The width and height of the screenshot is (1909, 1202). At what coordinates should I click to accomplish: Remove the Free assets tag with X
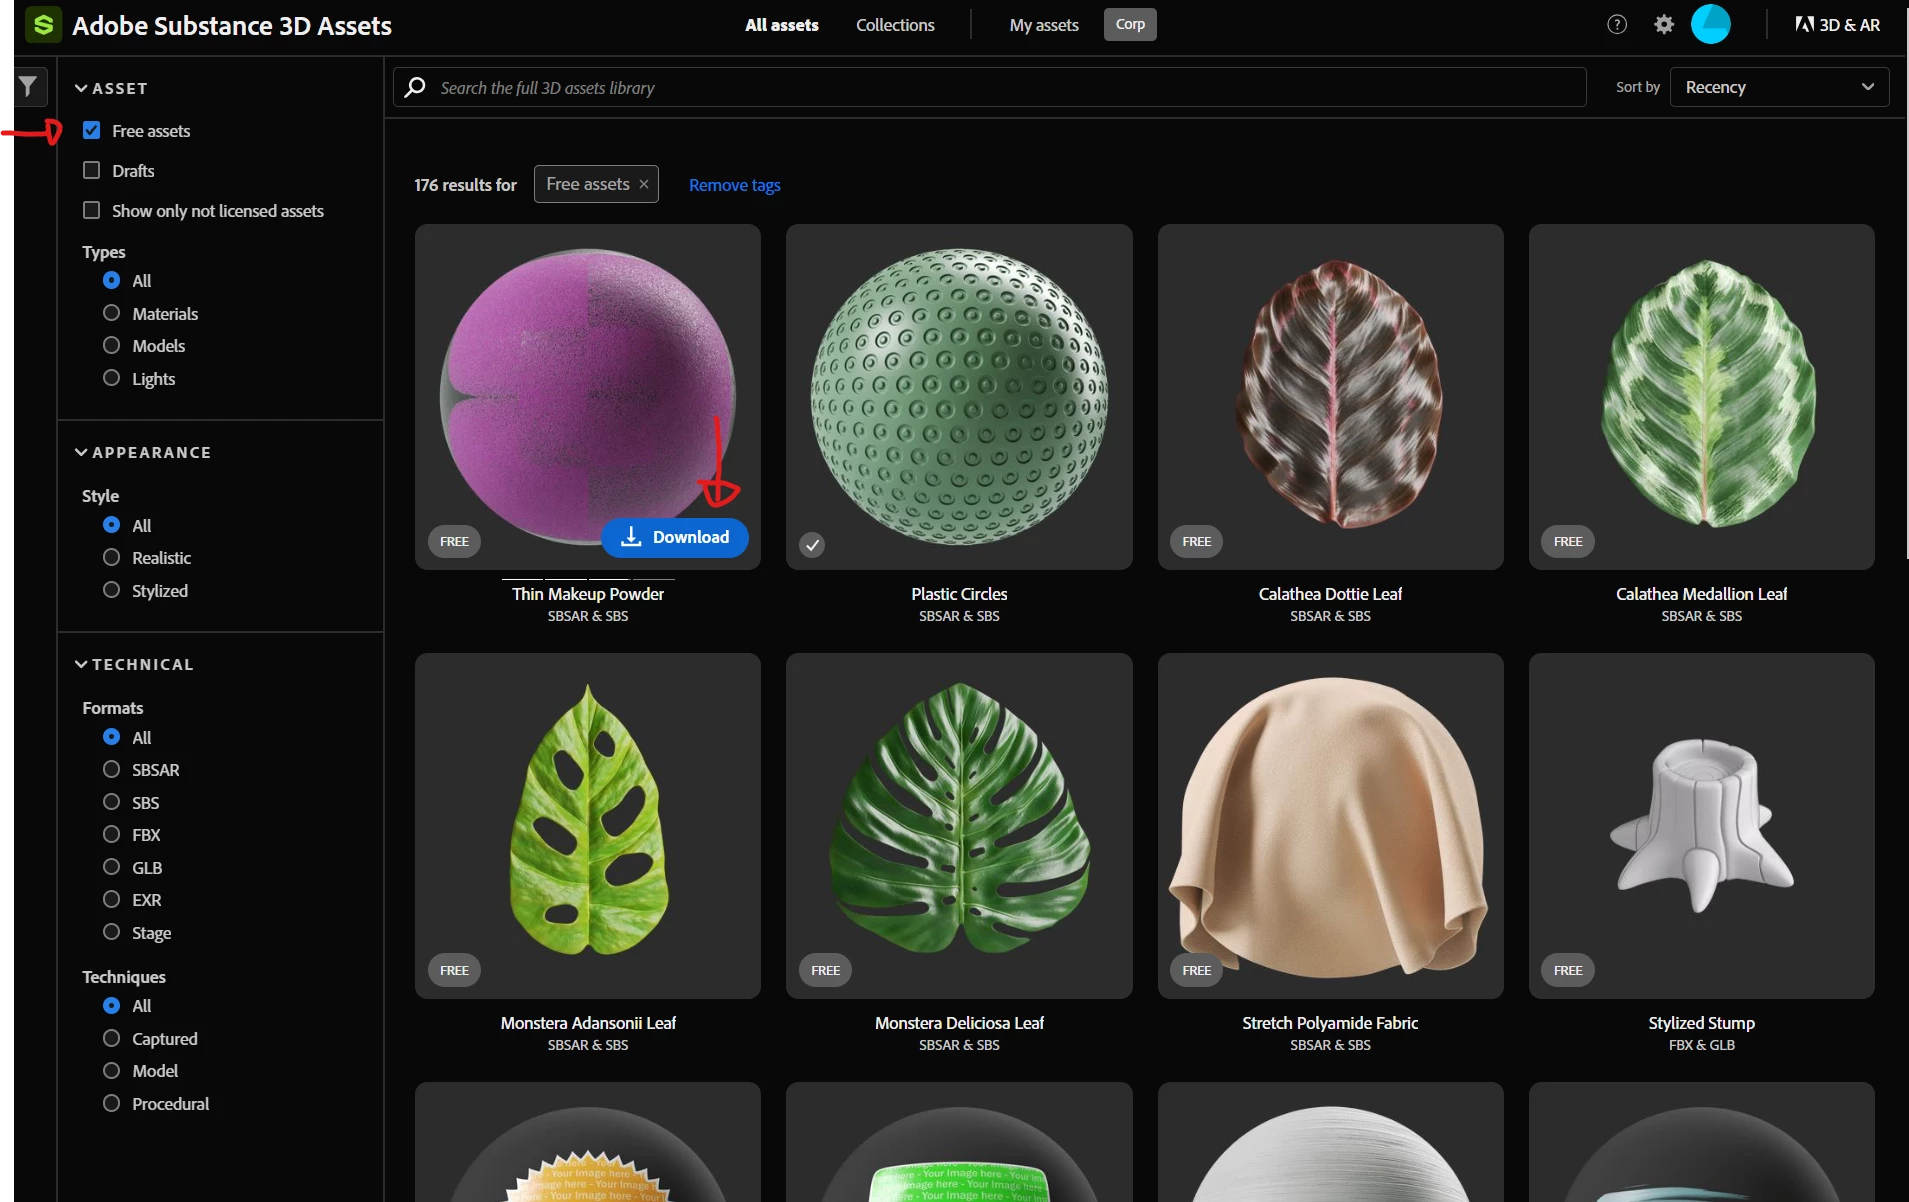coord(644,184)
